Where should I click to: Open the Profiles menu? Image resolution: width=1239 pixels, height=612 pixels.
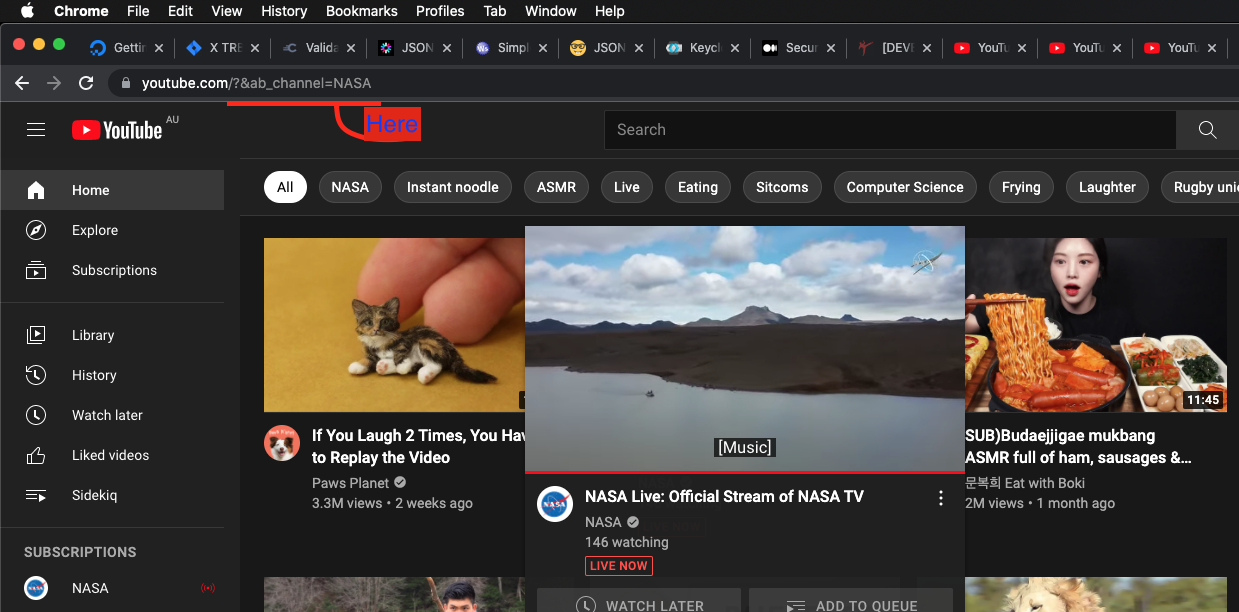[440, 11]
